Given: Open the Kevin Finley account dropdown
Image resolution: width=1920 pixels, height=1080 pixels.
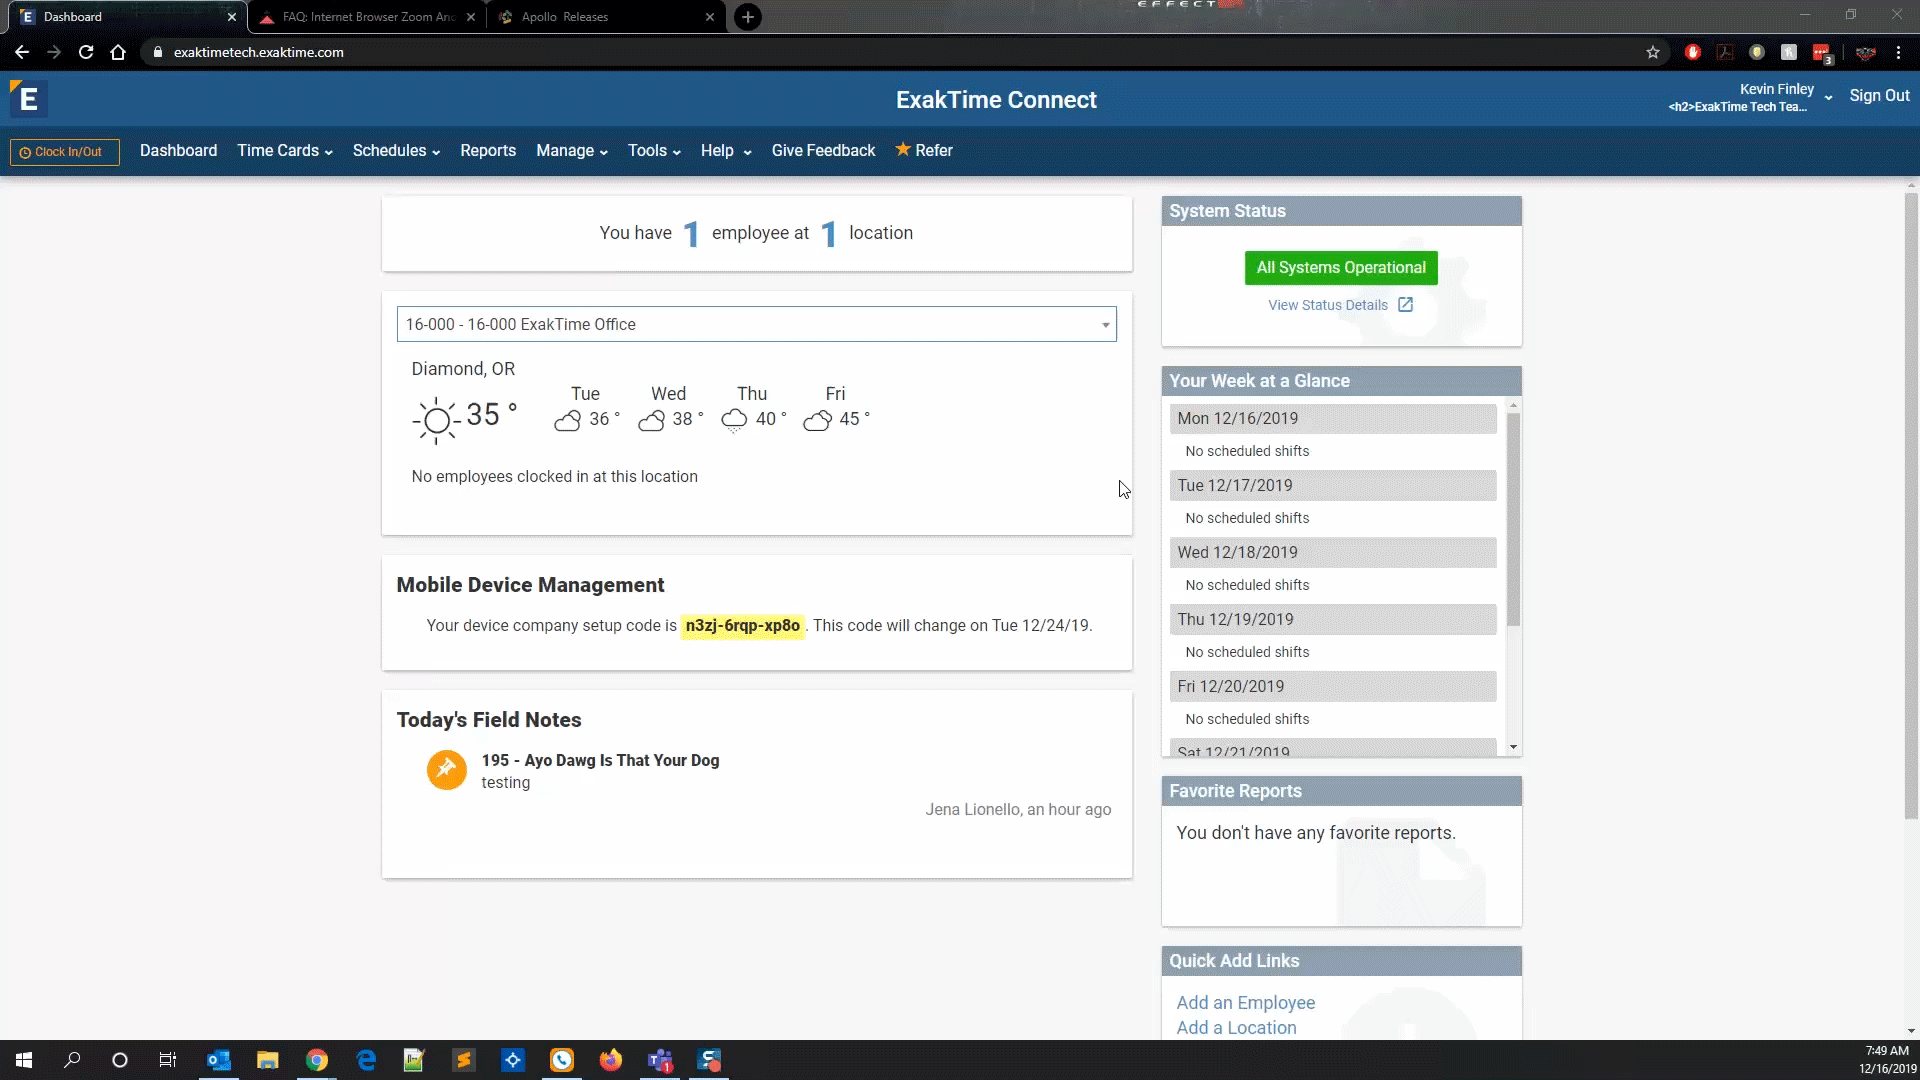Looking at the screenshot, I should click(1750, 97).
